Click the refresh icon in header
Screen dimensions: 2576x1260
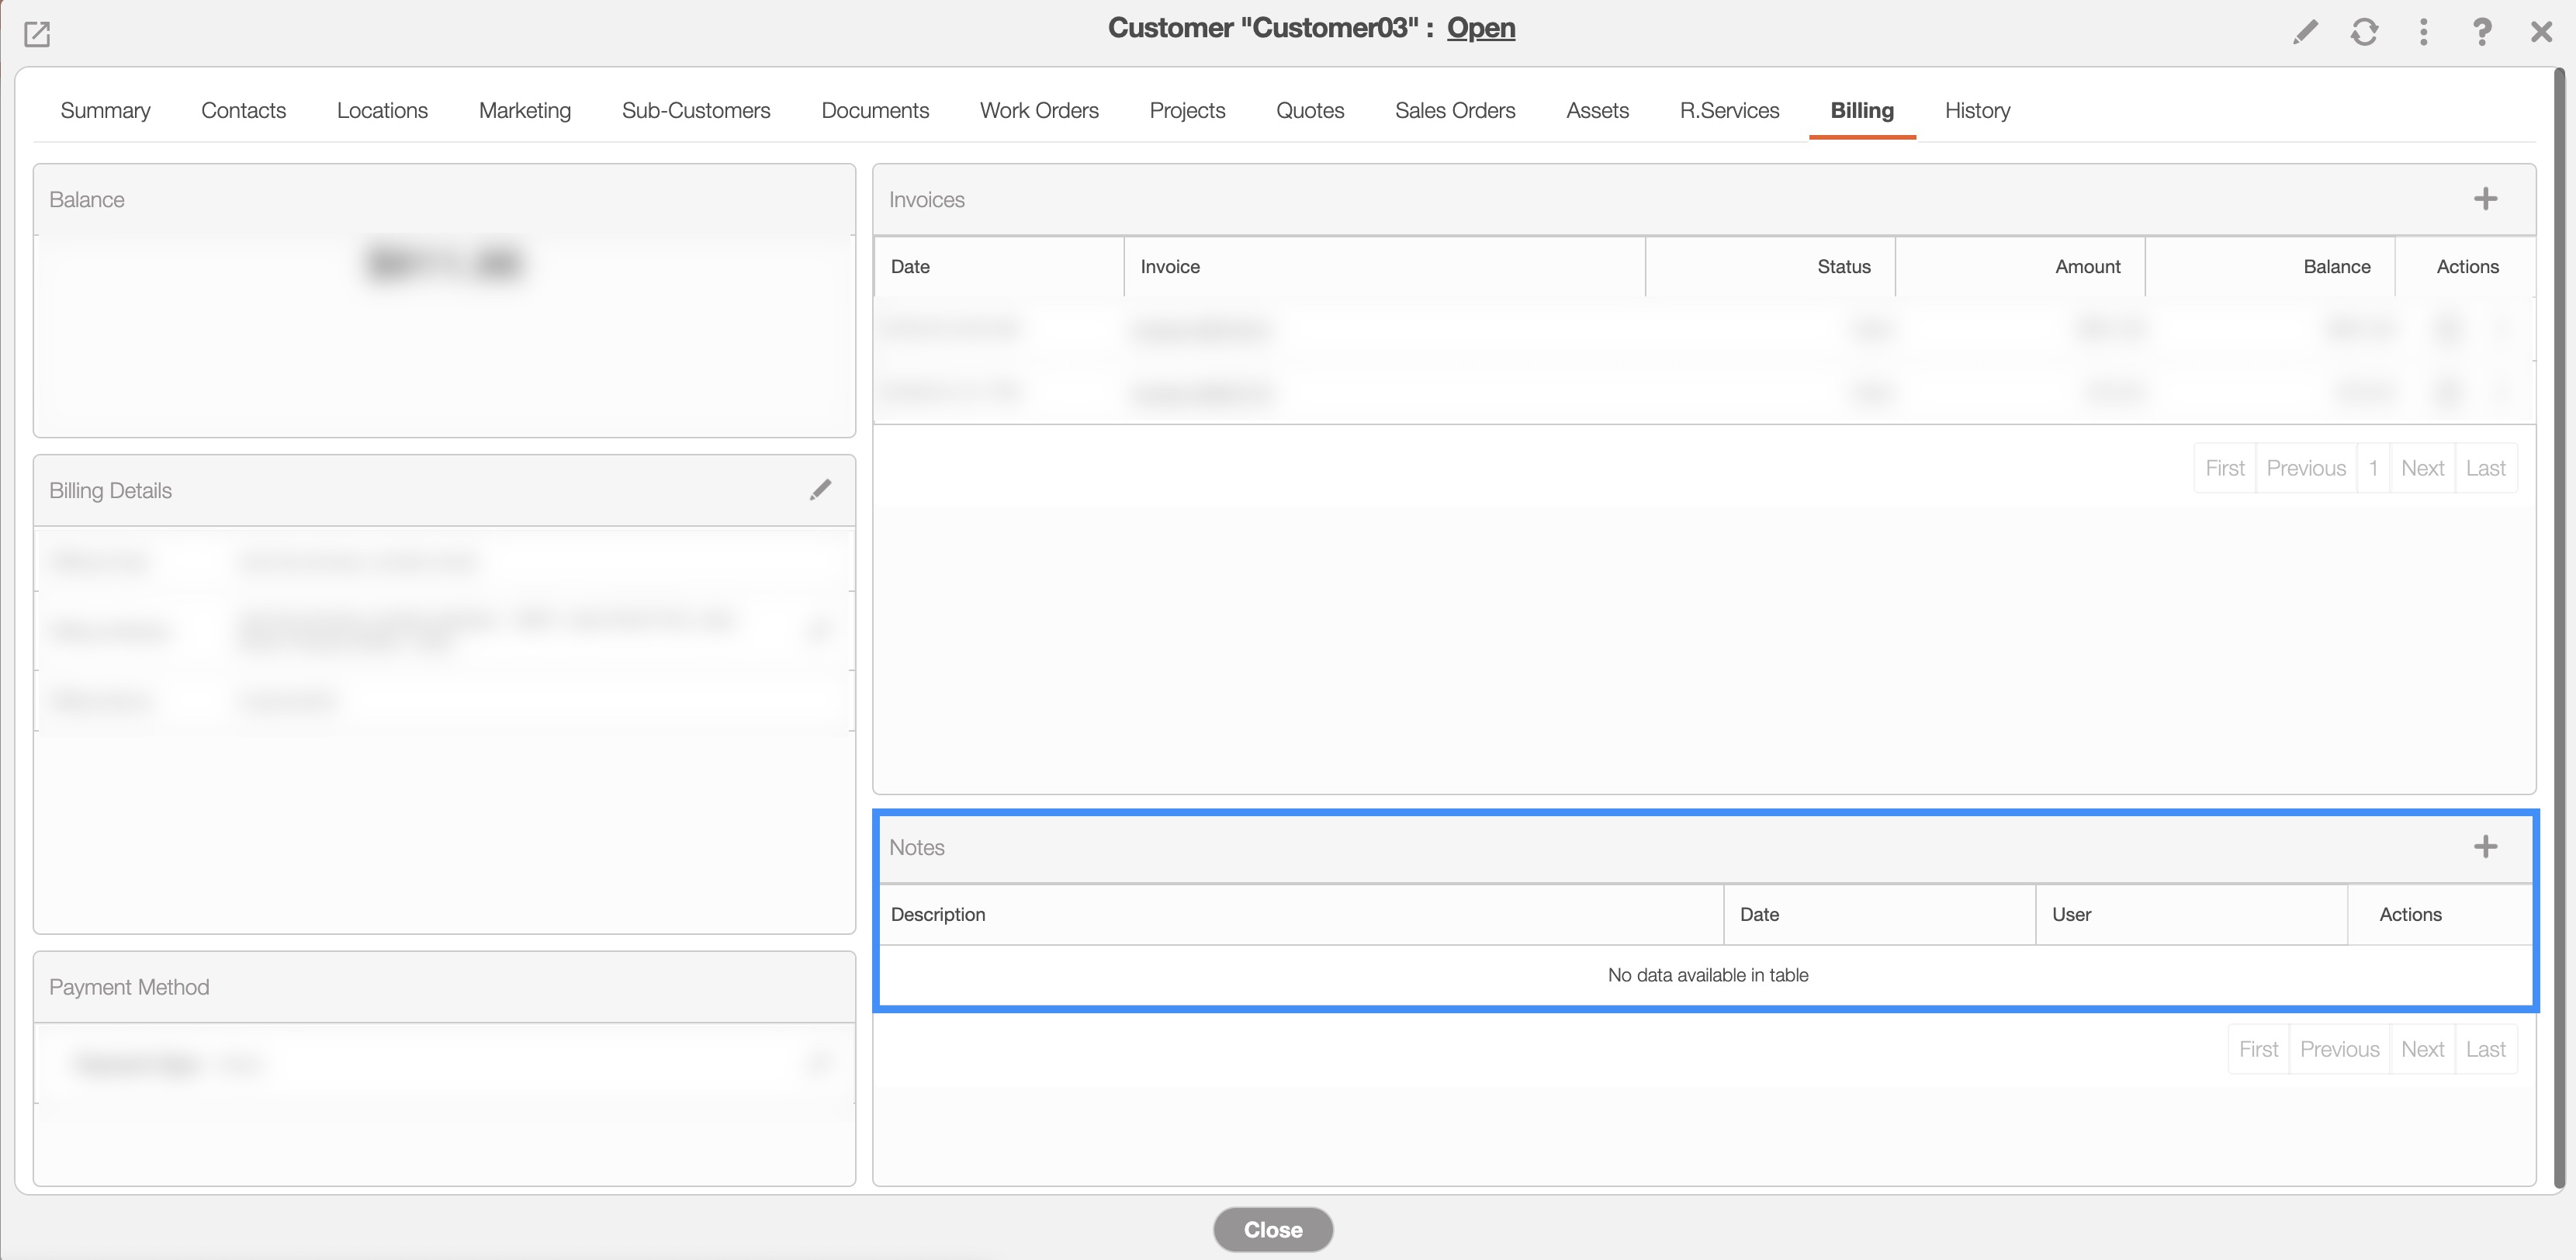(2364, 32)
